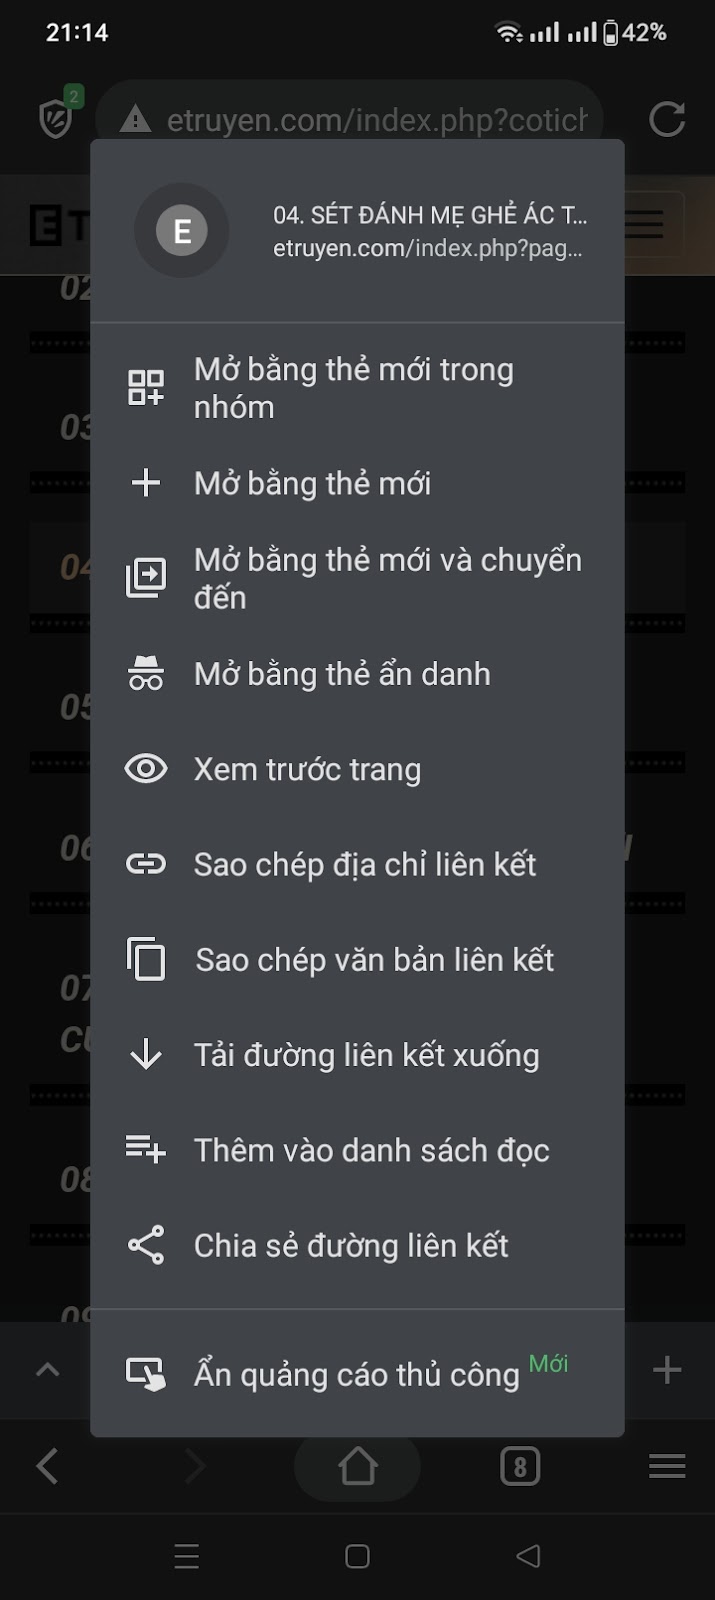Screen dimensions: 715x1600
Task: Open link in incognito tab "thẻ ẩn danh"
Action: [342, 674]
